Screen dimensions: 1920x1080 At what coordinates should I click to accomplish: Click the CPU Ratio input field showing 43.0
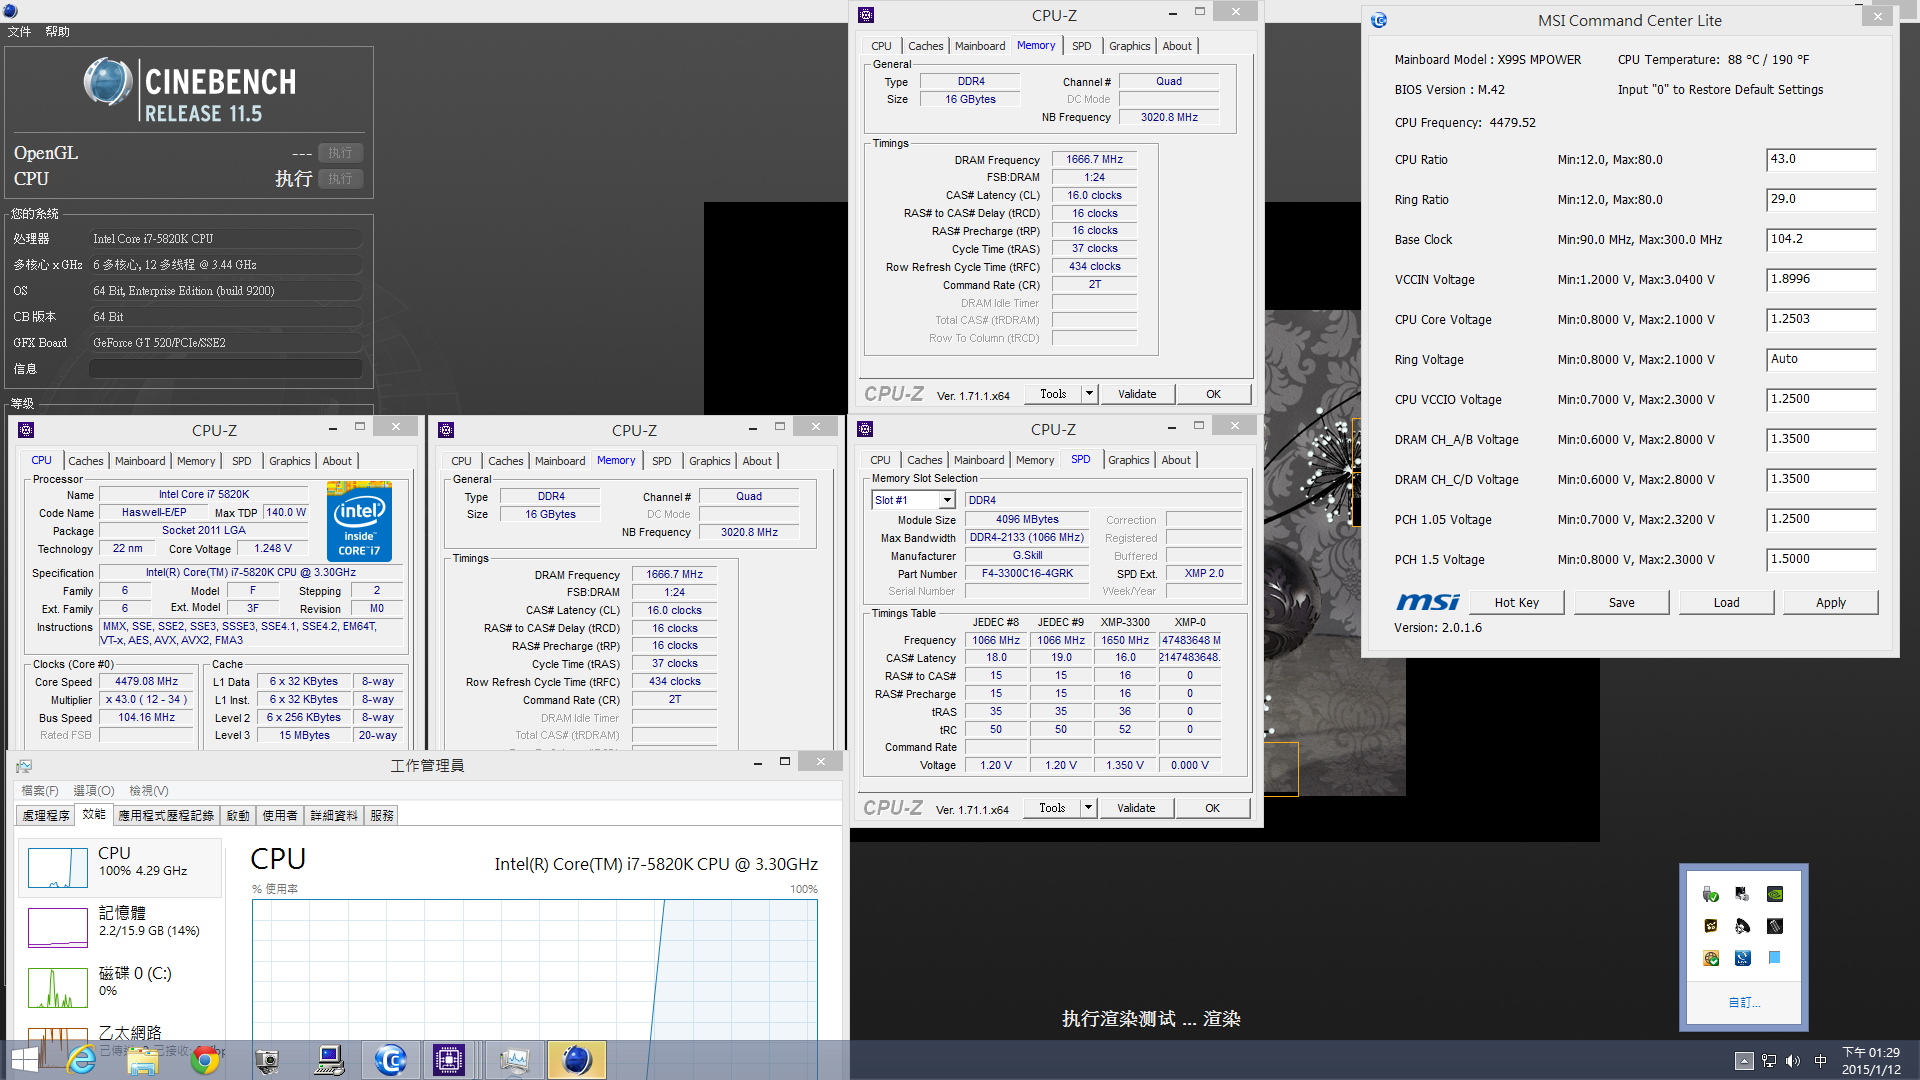[1821, 160]
